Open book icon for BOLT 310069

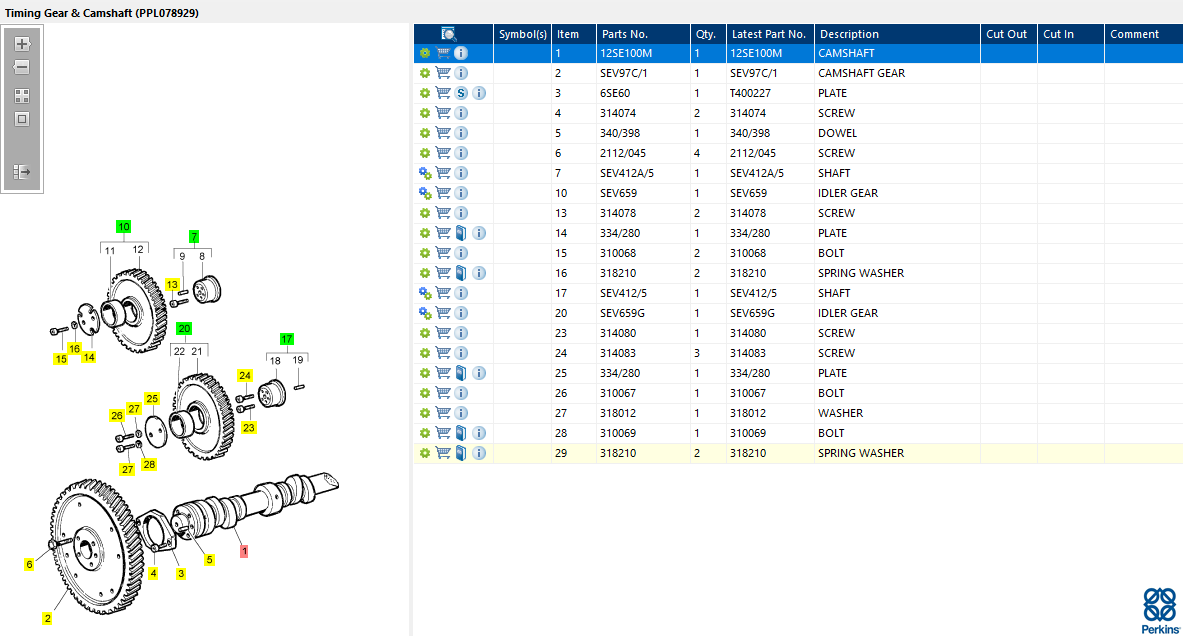coord(461,433)
